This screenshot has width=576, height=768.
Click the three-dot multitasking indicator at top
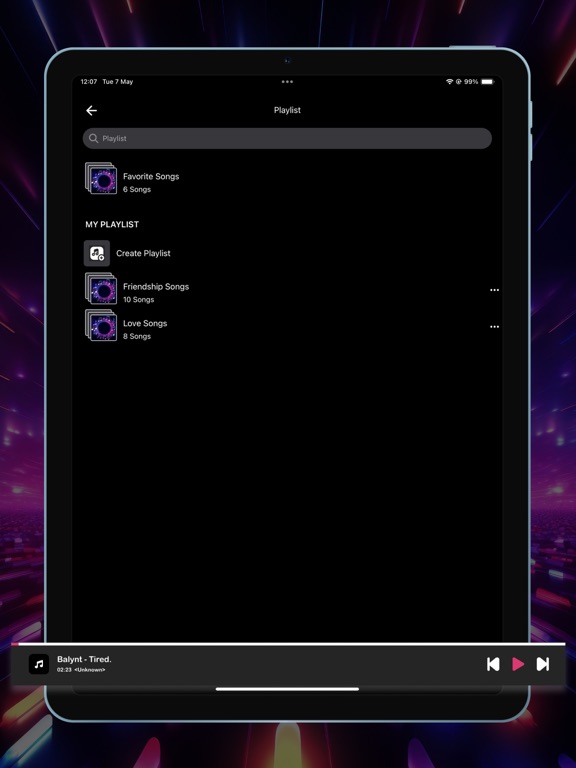288,82
